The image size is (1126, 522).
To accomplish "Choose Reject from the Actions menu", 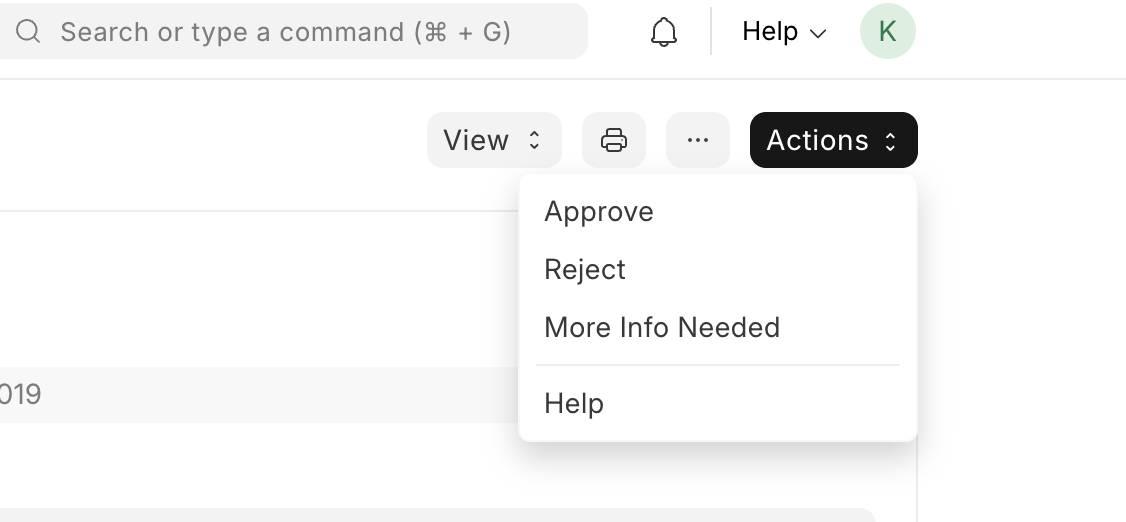I will [585, 269].
